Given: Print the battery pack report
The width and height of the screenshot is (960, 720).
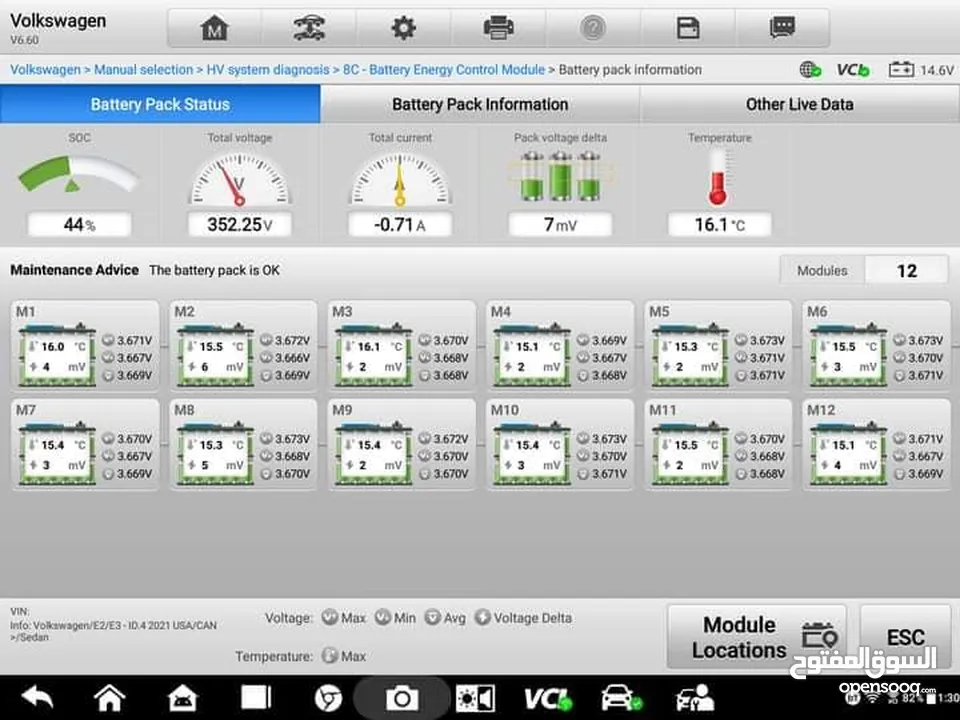Looking at the screenshot, I should pos(498,28).
